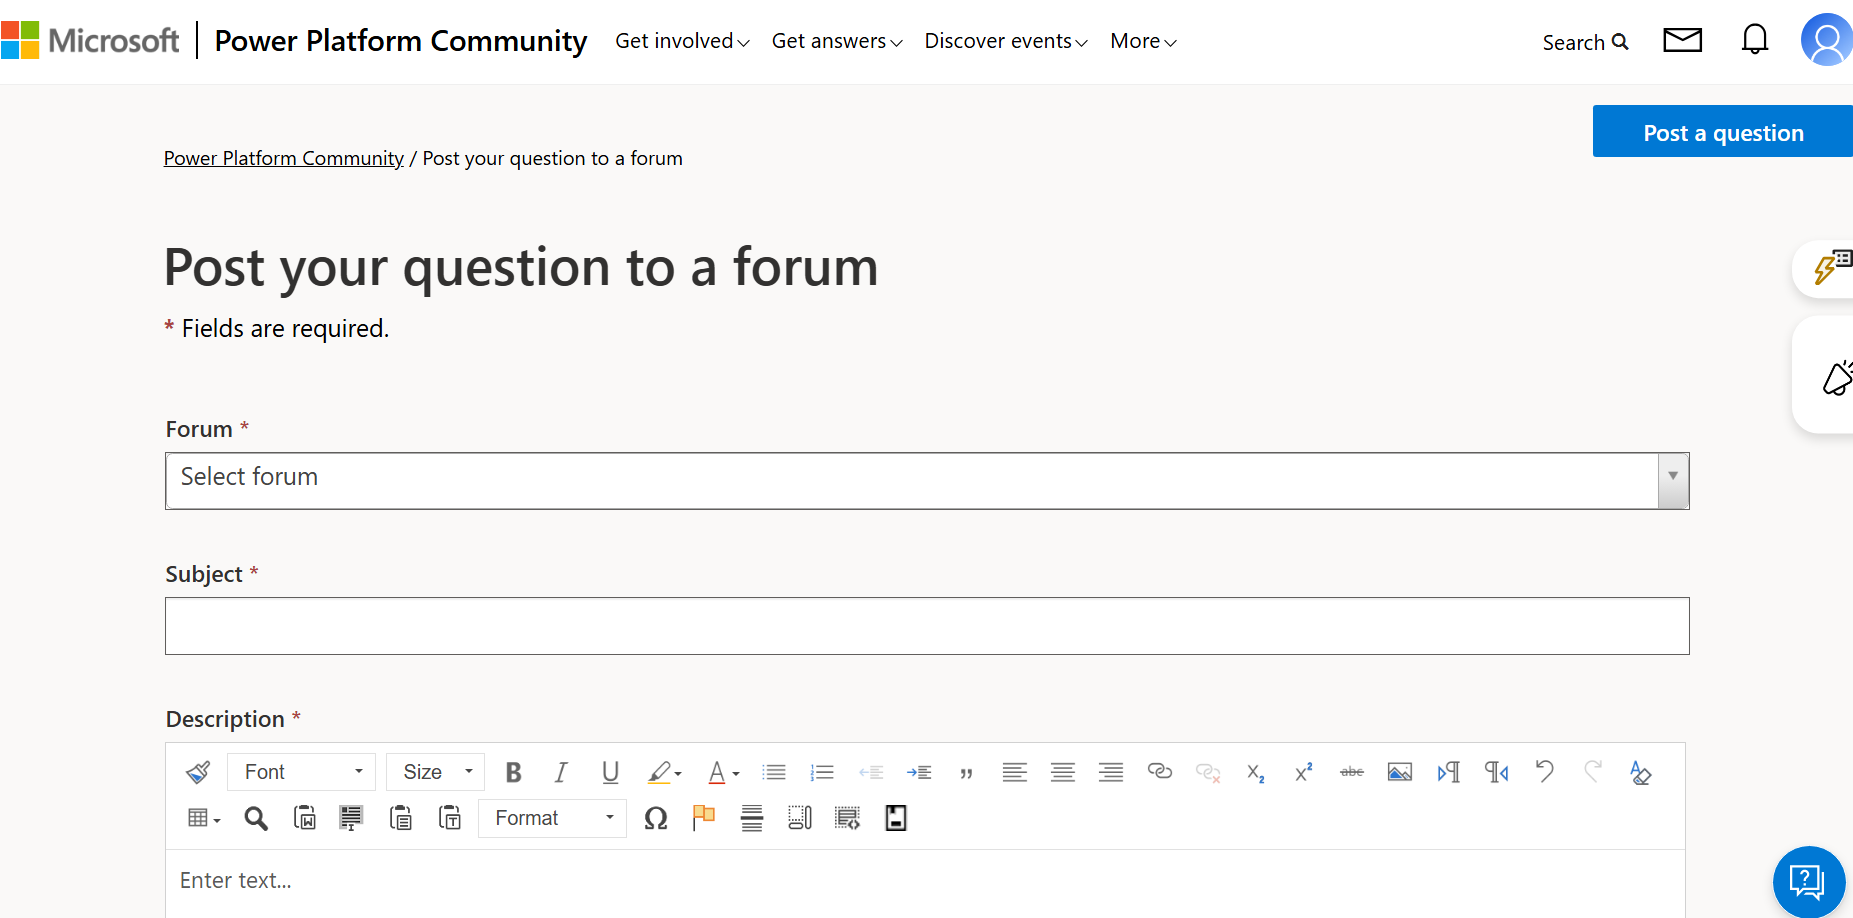Click the Post a question button
Image resolution: width=1853 pixels, height=918 pixels.
pos(1723,132)
